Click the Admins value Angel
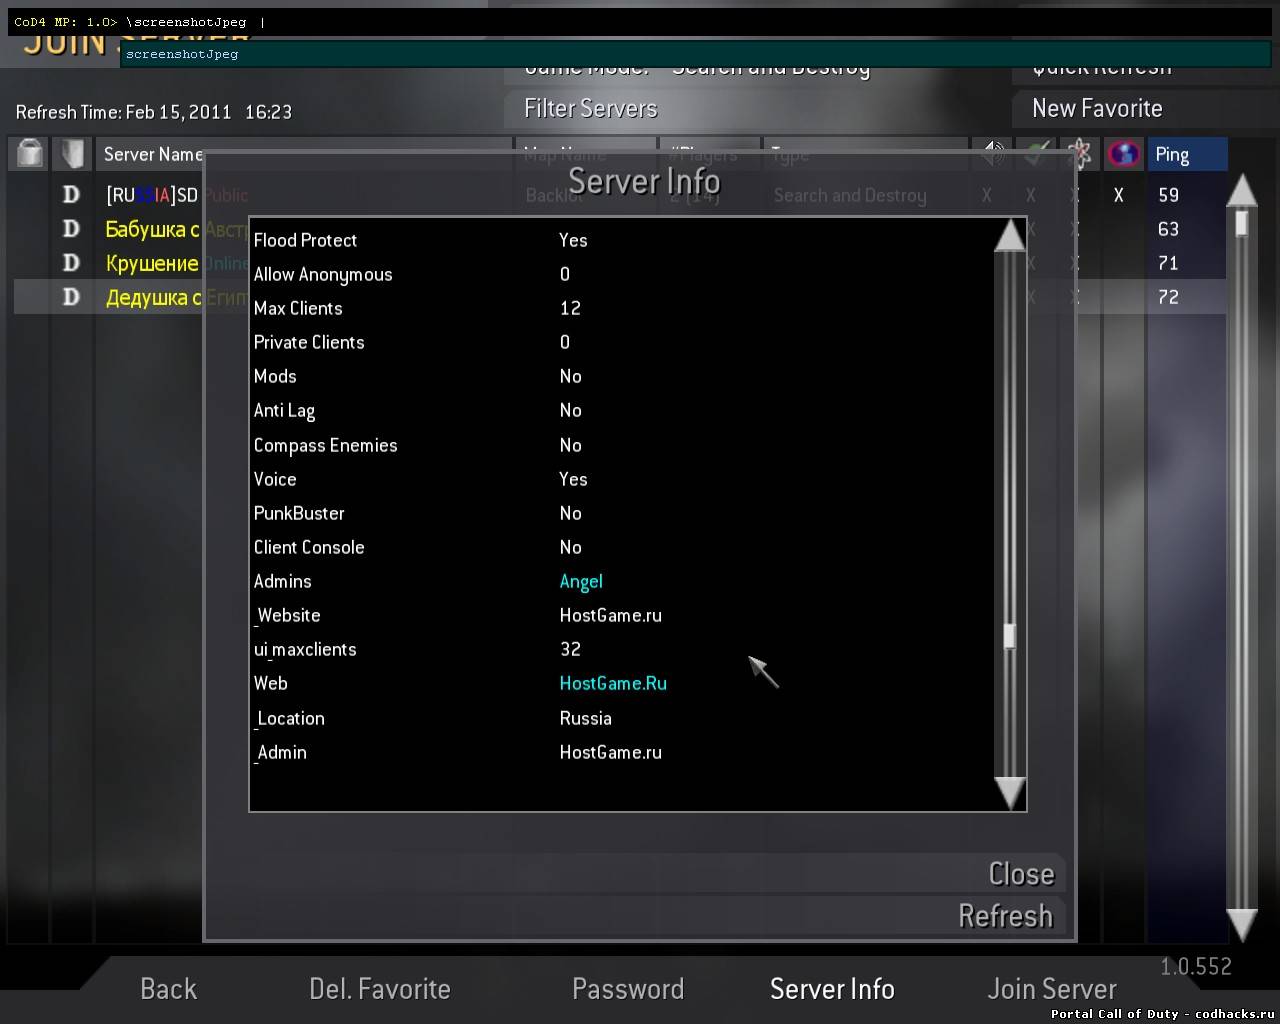Image resolution: width=1280 pixels, height=1024 pixels. pyautogui.click(x=581, y=582)
